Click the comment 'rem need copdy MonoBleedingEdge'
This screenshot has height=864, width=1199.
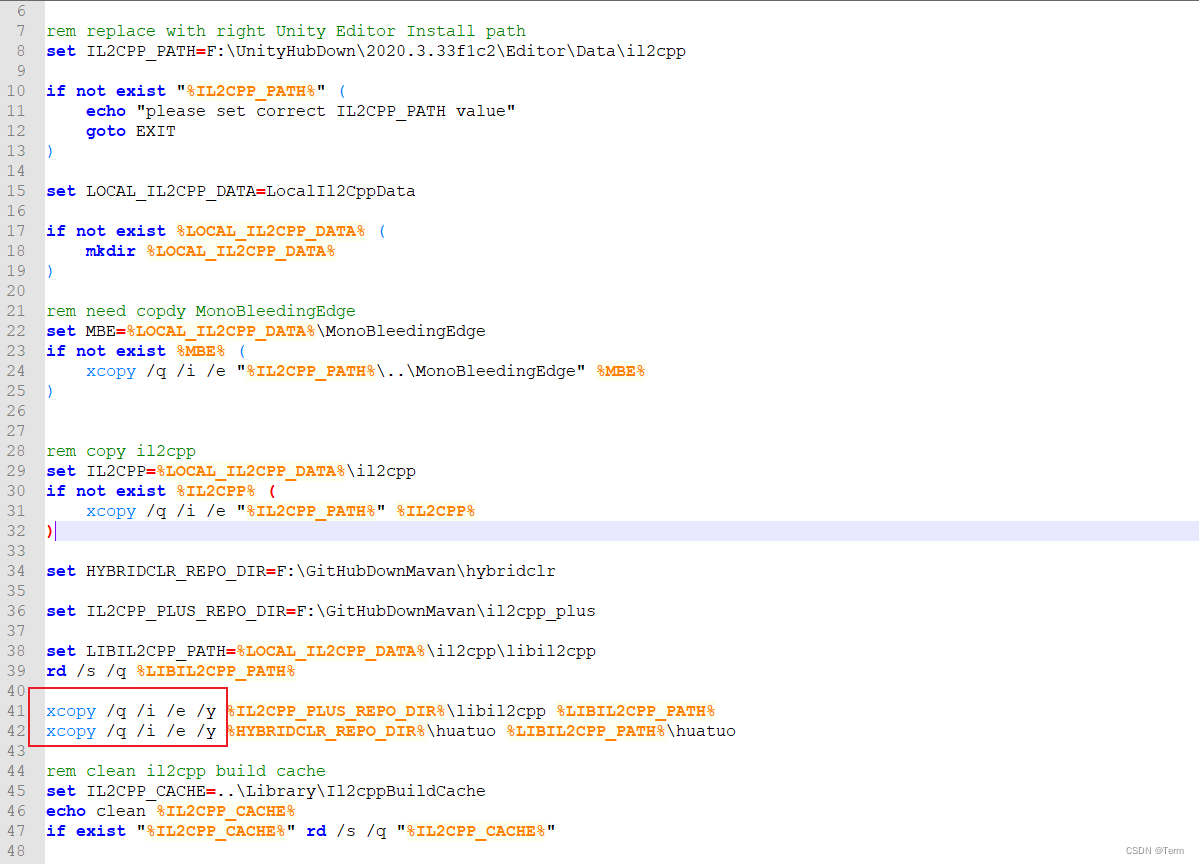click(x=201, y=311)
